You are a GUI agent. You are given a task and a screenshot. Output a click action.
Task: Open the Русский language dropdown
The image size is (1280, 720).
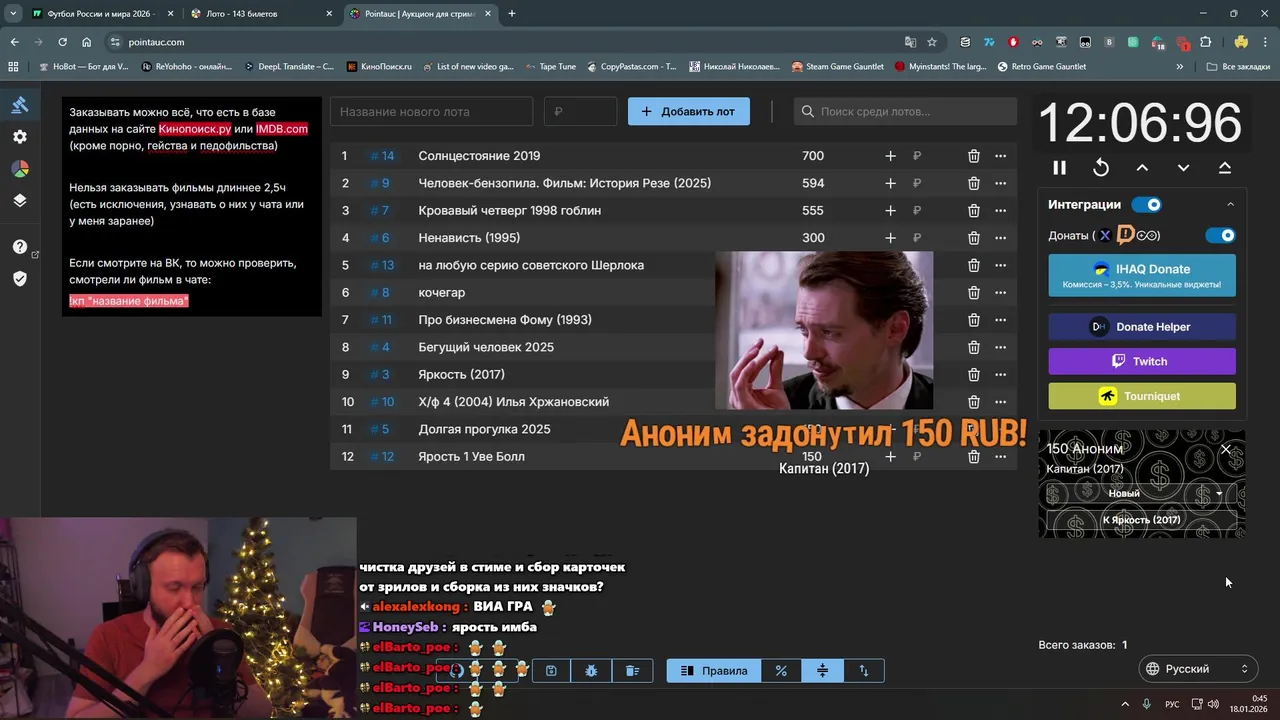pos(1198,669)
